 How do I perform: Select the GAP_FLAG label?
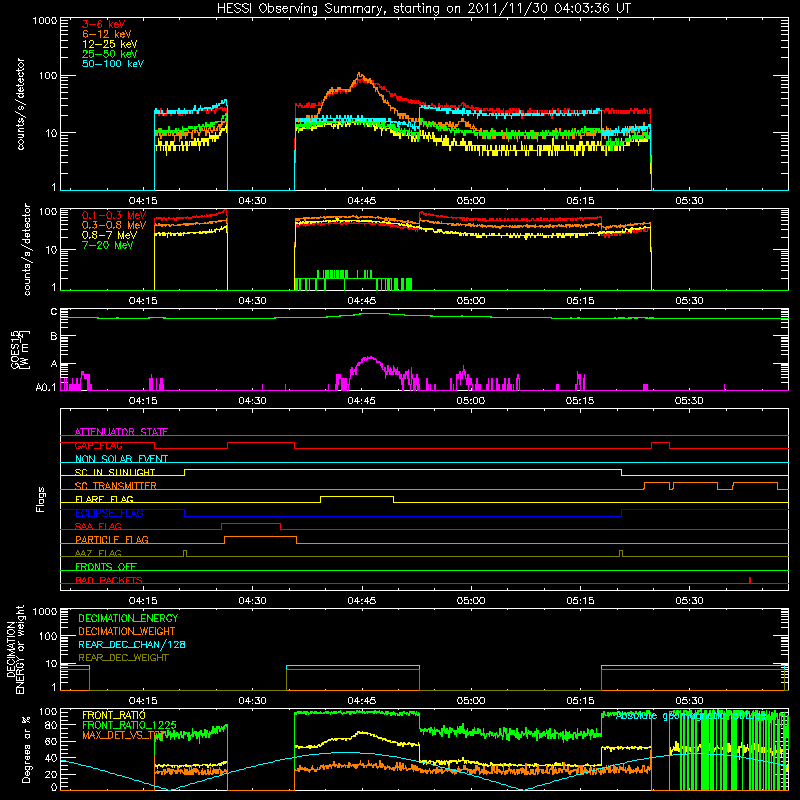coord(98,445)
